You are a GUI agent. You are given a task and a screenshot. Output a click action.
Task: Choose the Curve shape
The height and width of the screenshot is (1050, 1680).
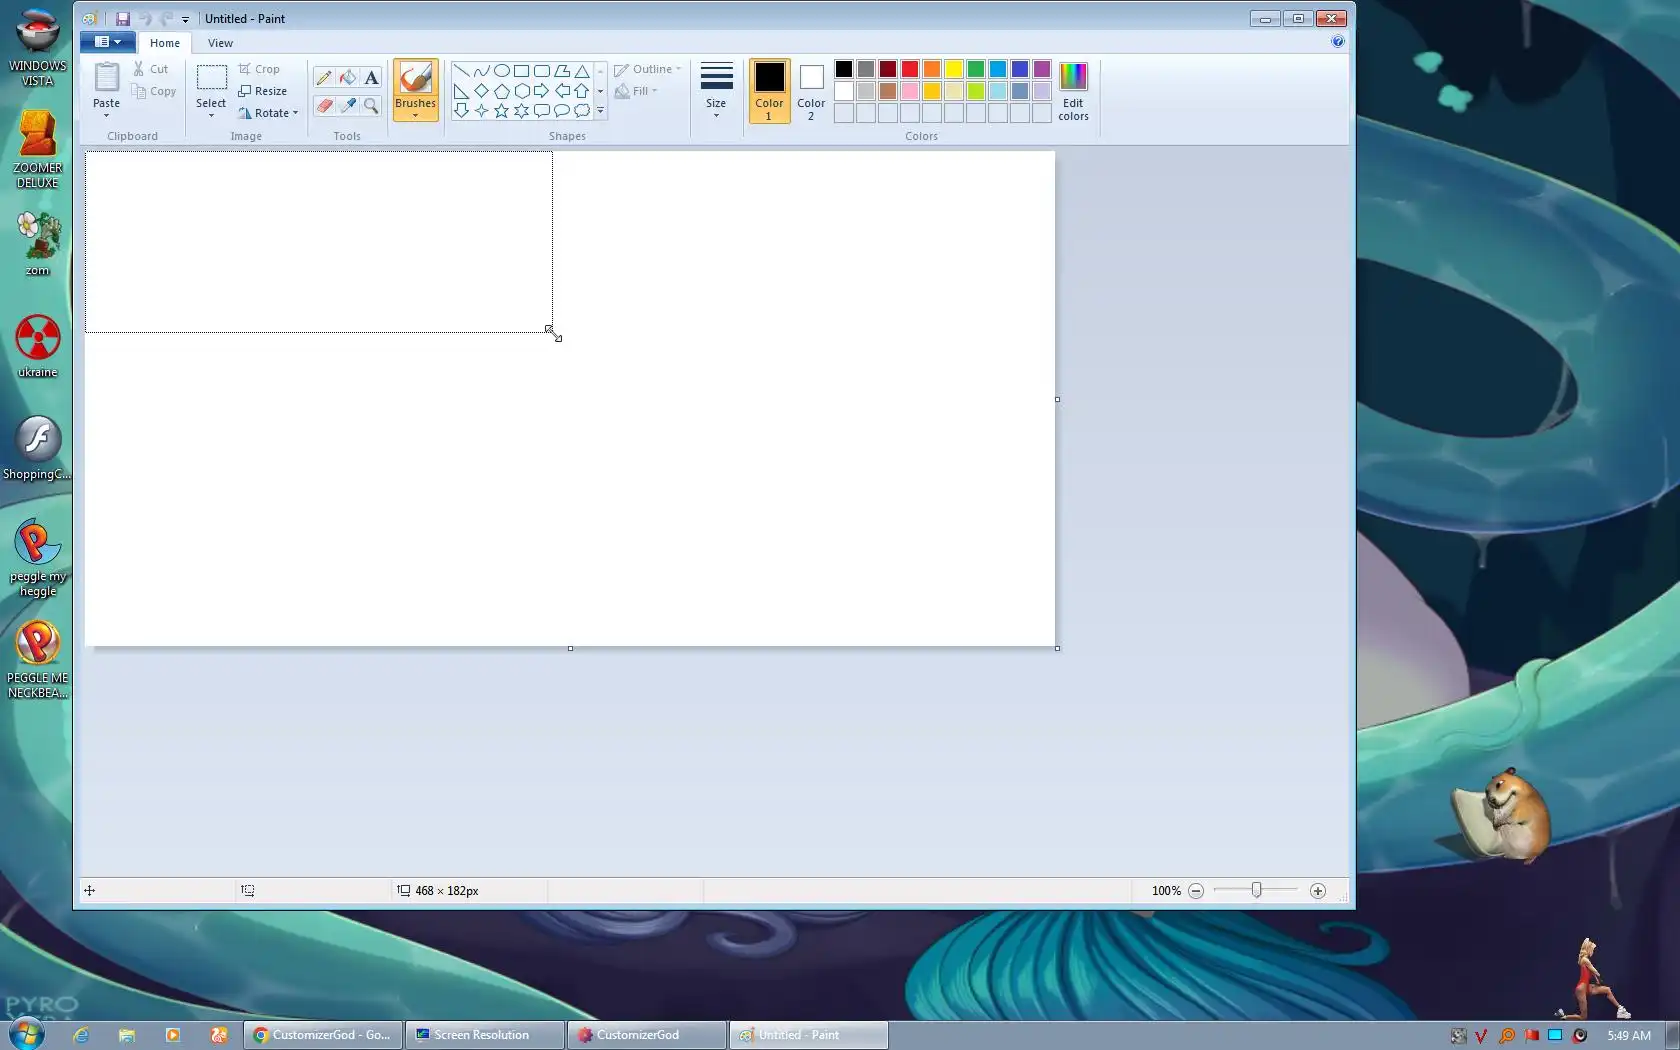coord(481,71)
